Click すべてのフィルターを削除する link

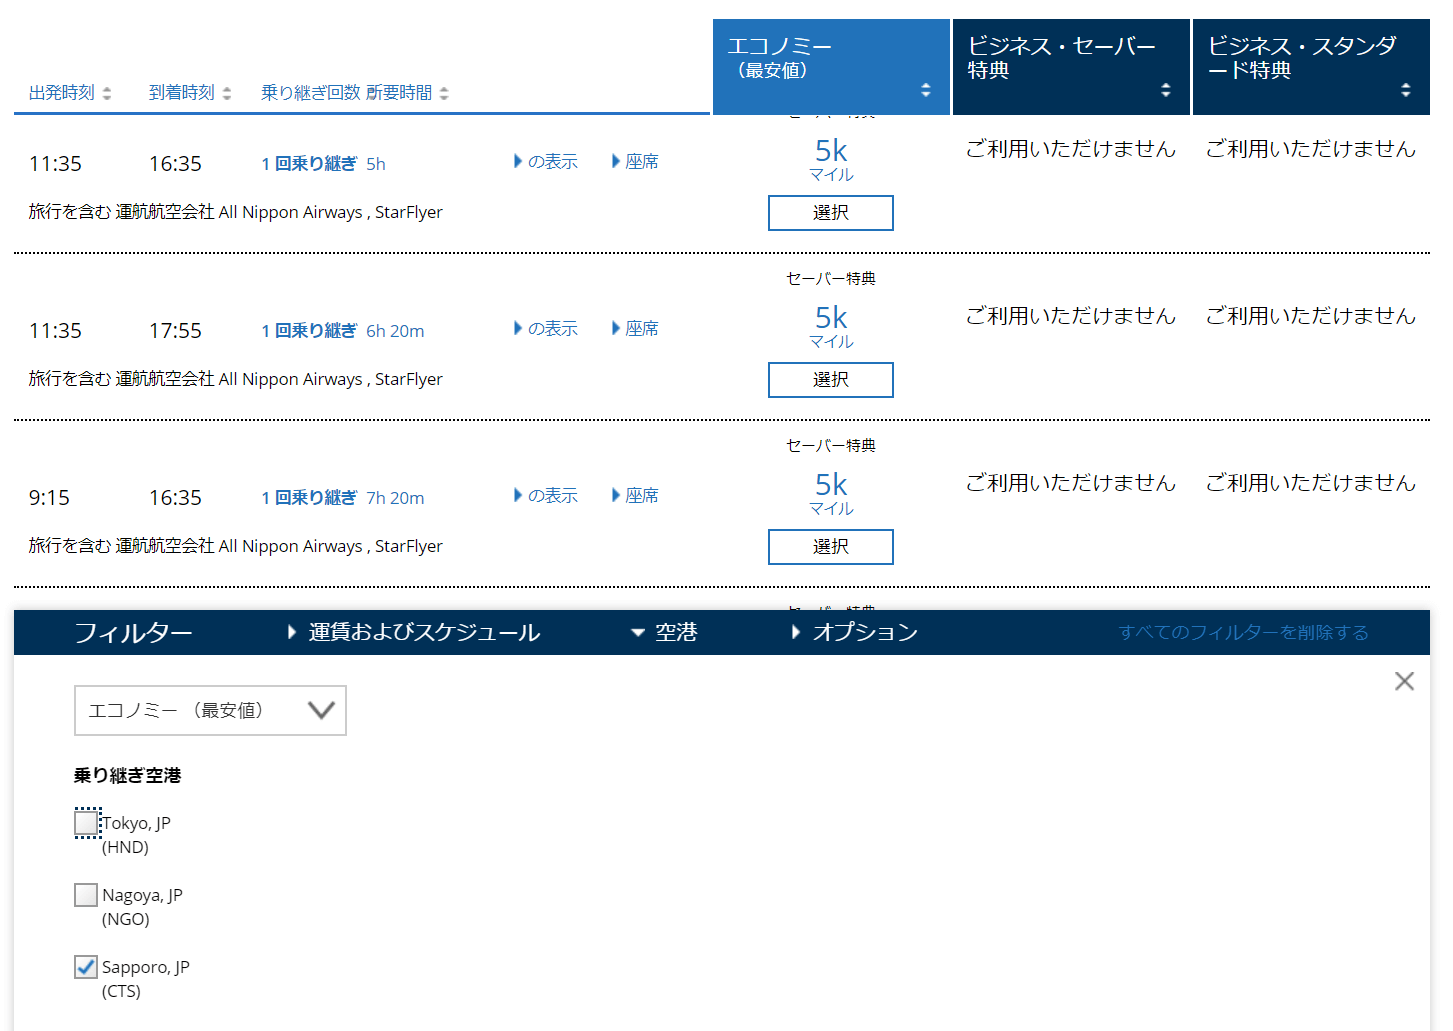[x=1243, y=633]
